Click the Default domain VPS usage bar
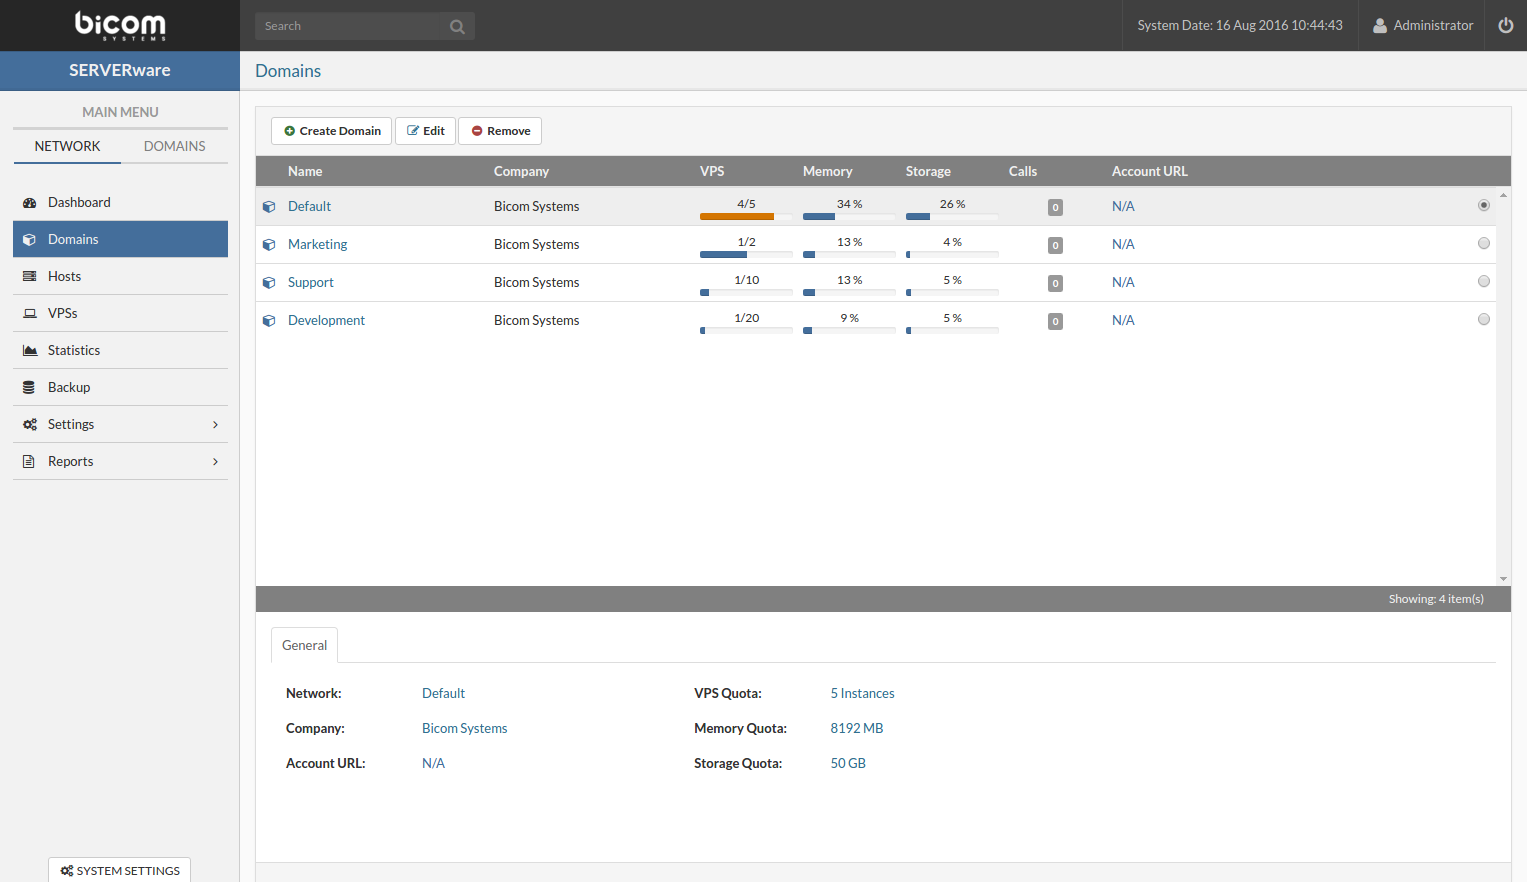 (745, 216)
